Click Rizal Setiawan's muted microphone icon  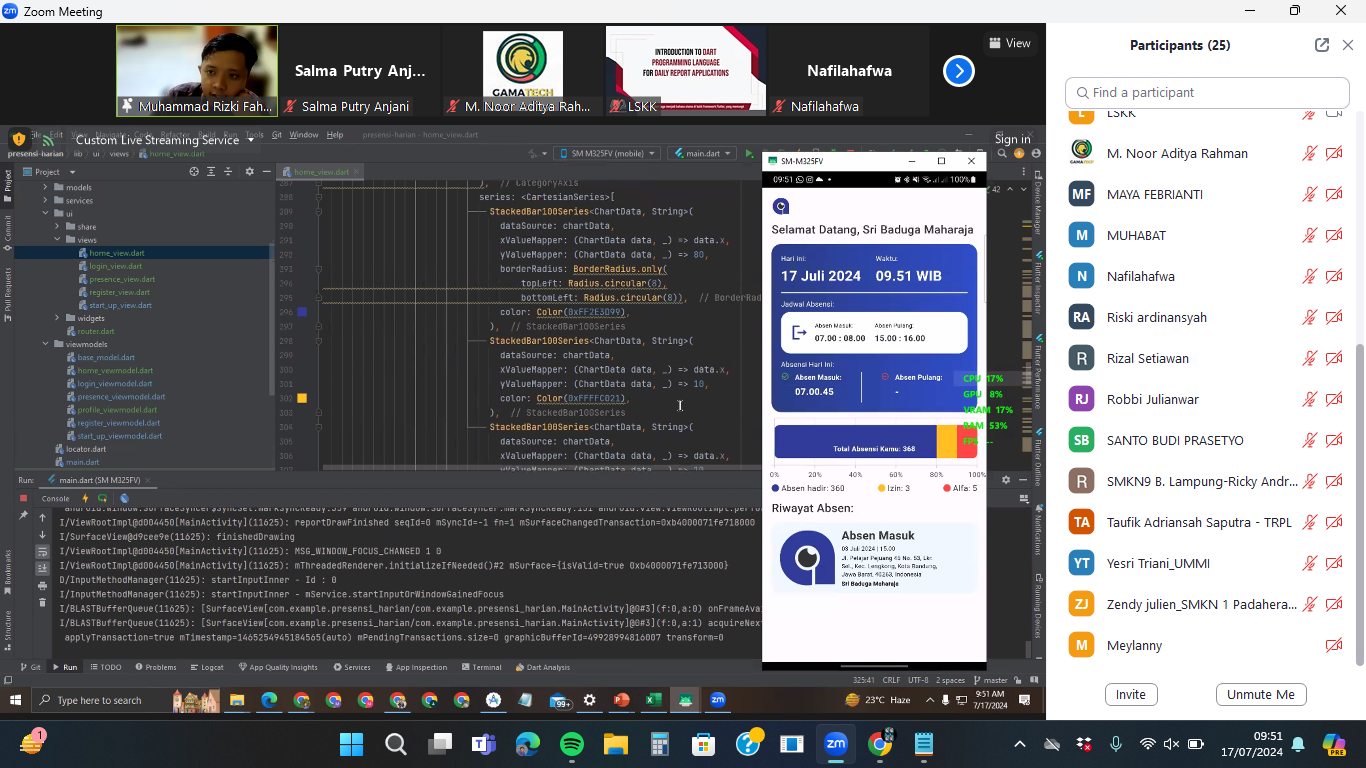(1309, 358)
